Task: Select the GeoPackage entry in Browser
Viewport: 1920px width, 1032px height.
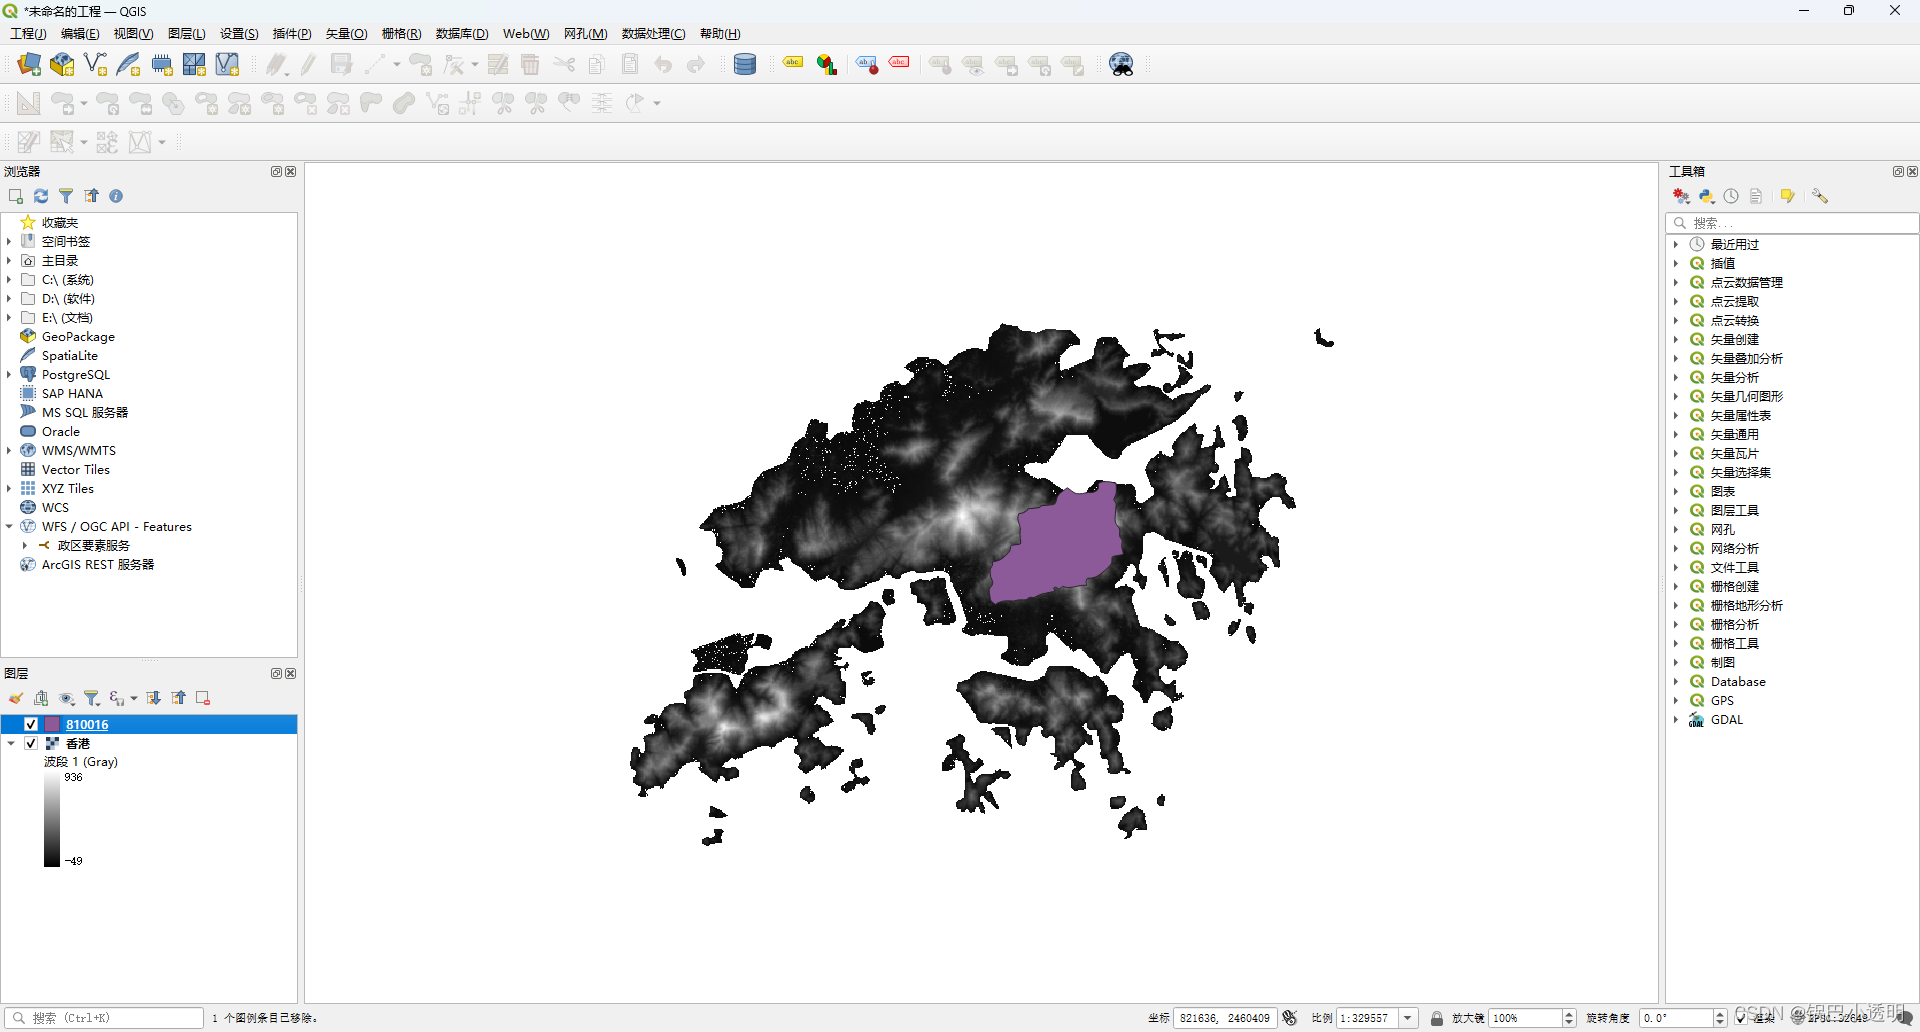Action: (78, 337)
